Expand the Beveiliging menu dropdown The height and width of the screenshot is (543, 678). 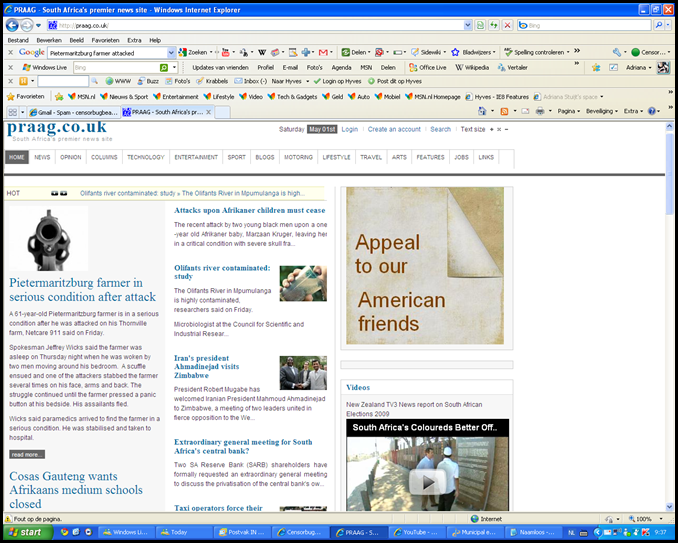601,112
